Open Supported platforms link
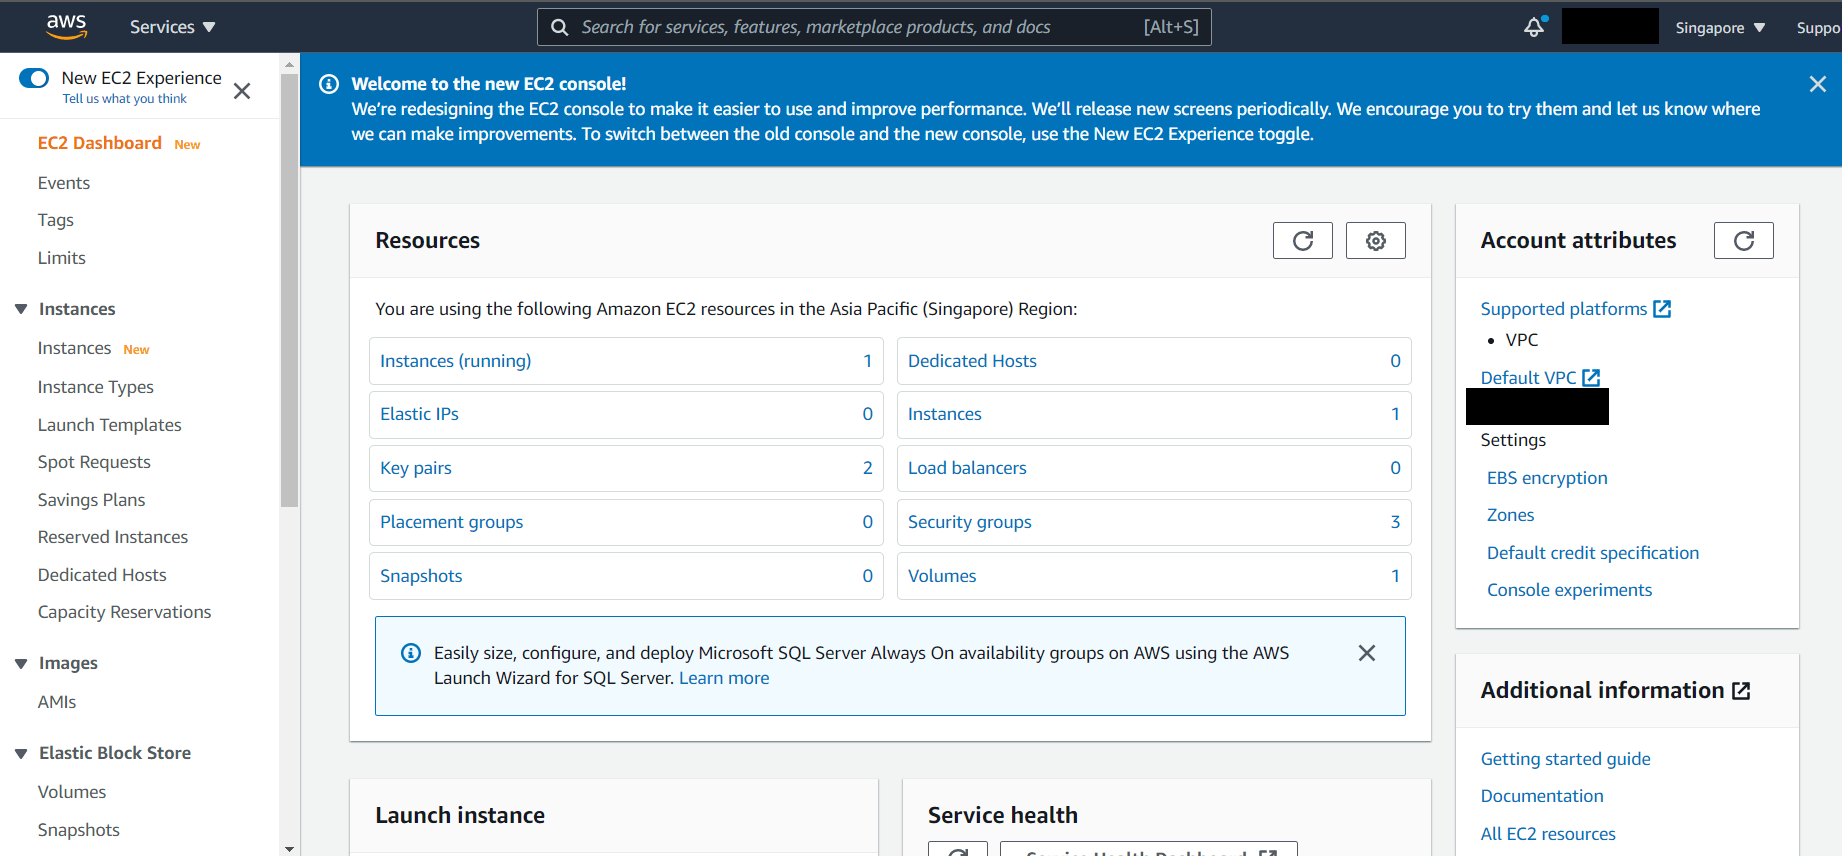This screenshot has width=1842, height=856. (1564, 309)
